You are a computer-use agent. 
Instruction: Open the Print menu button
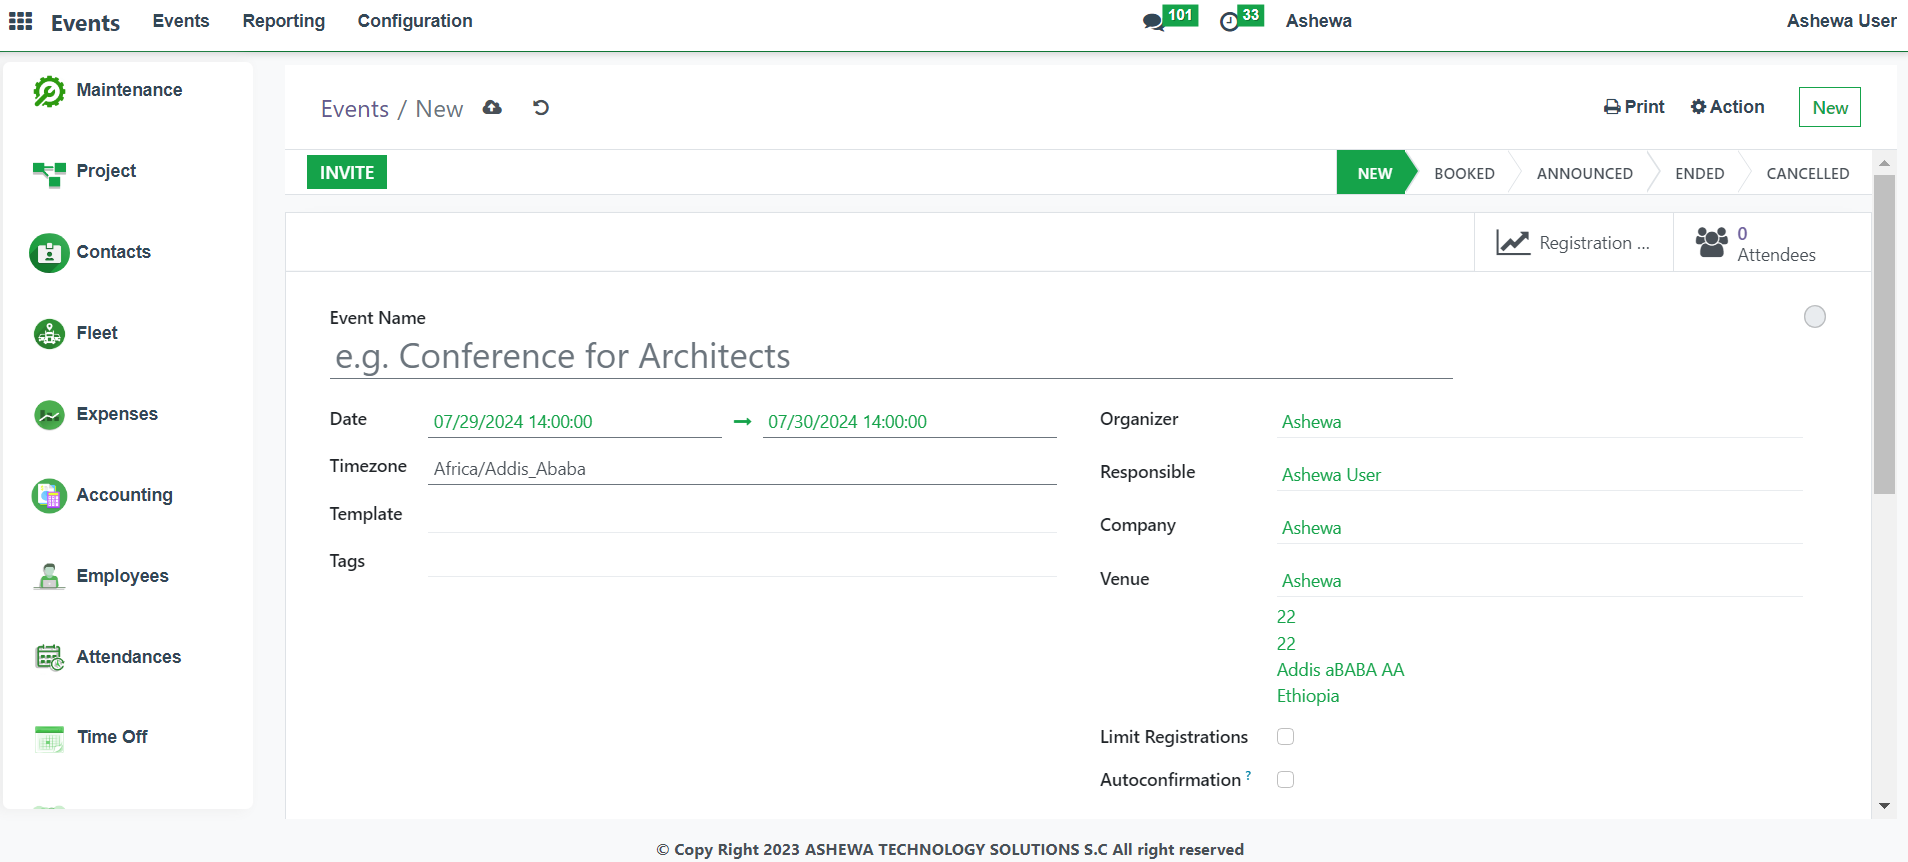tap(1634, 107)
